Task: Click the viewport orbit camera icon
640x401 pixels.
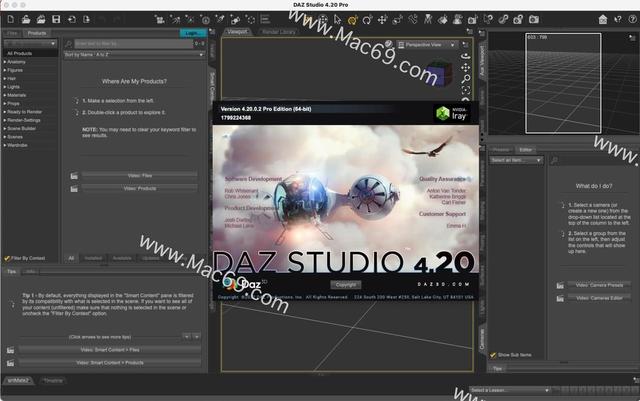Action: coord(465,56)
